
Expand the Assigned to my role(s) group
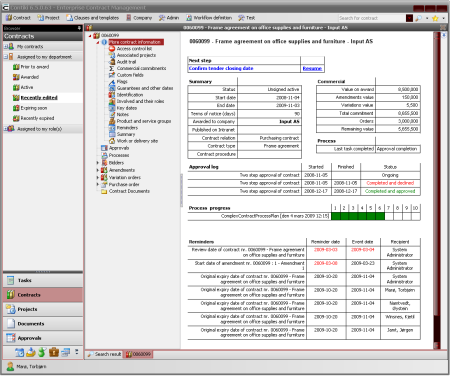[6, 129]
